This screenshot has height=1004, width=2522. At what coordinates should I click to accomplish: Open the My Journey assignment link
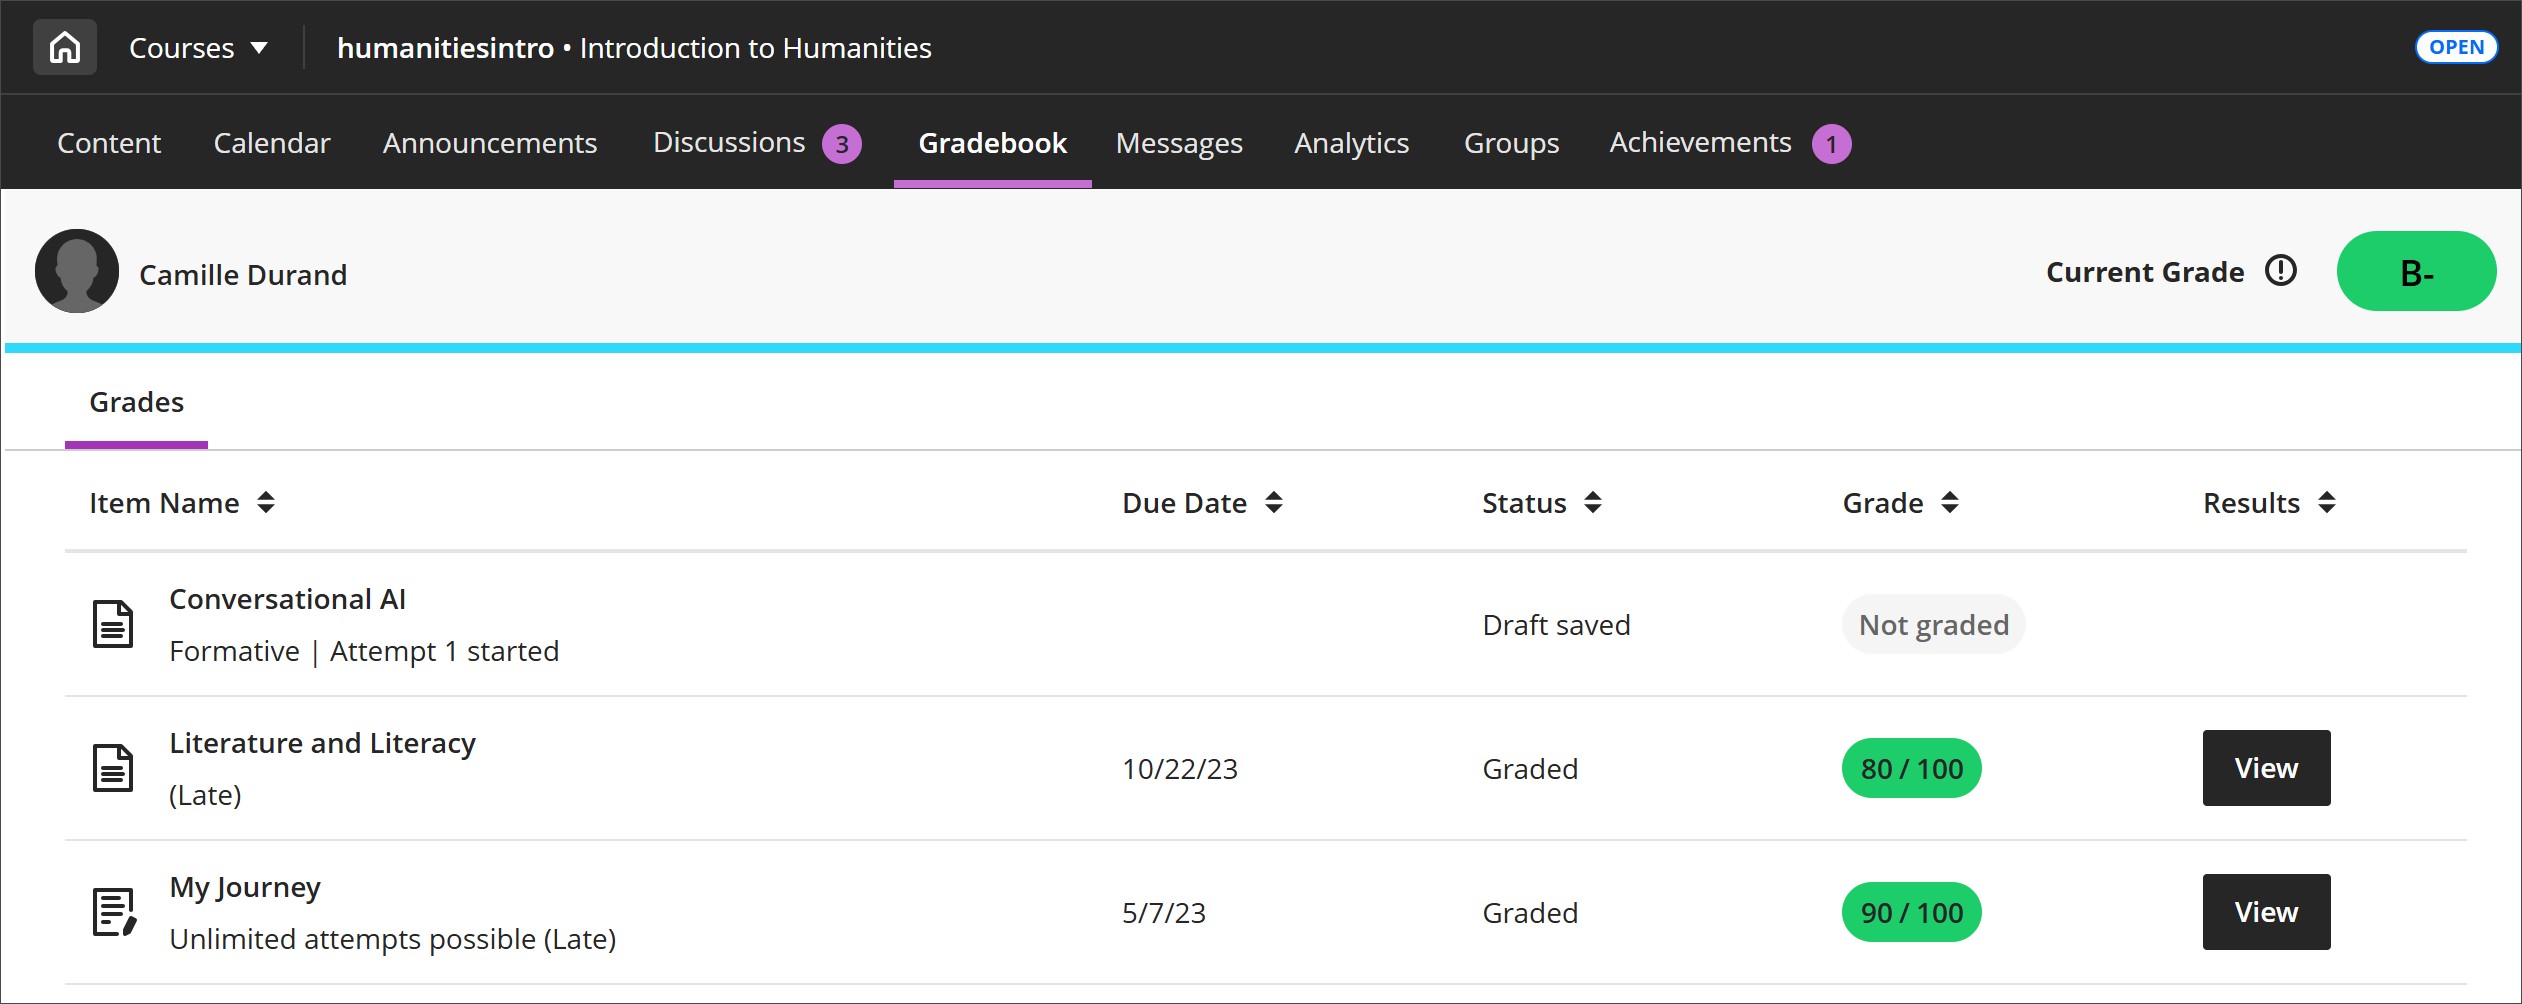[x=245, y=886]
